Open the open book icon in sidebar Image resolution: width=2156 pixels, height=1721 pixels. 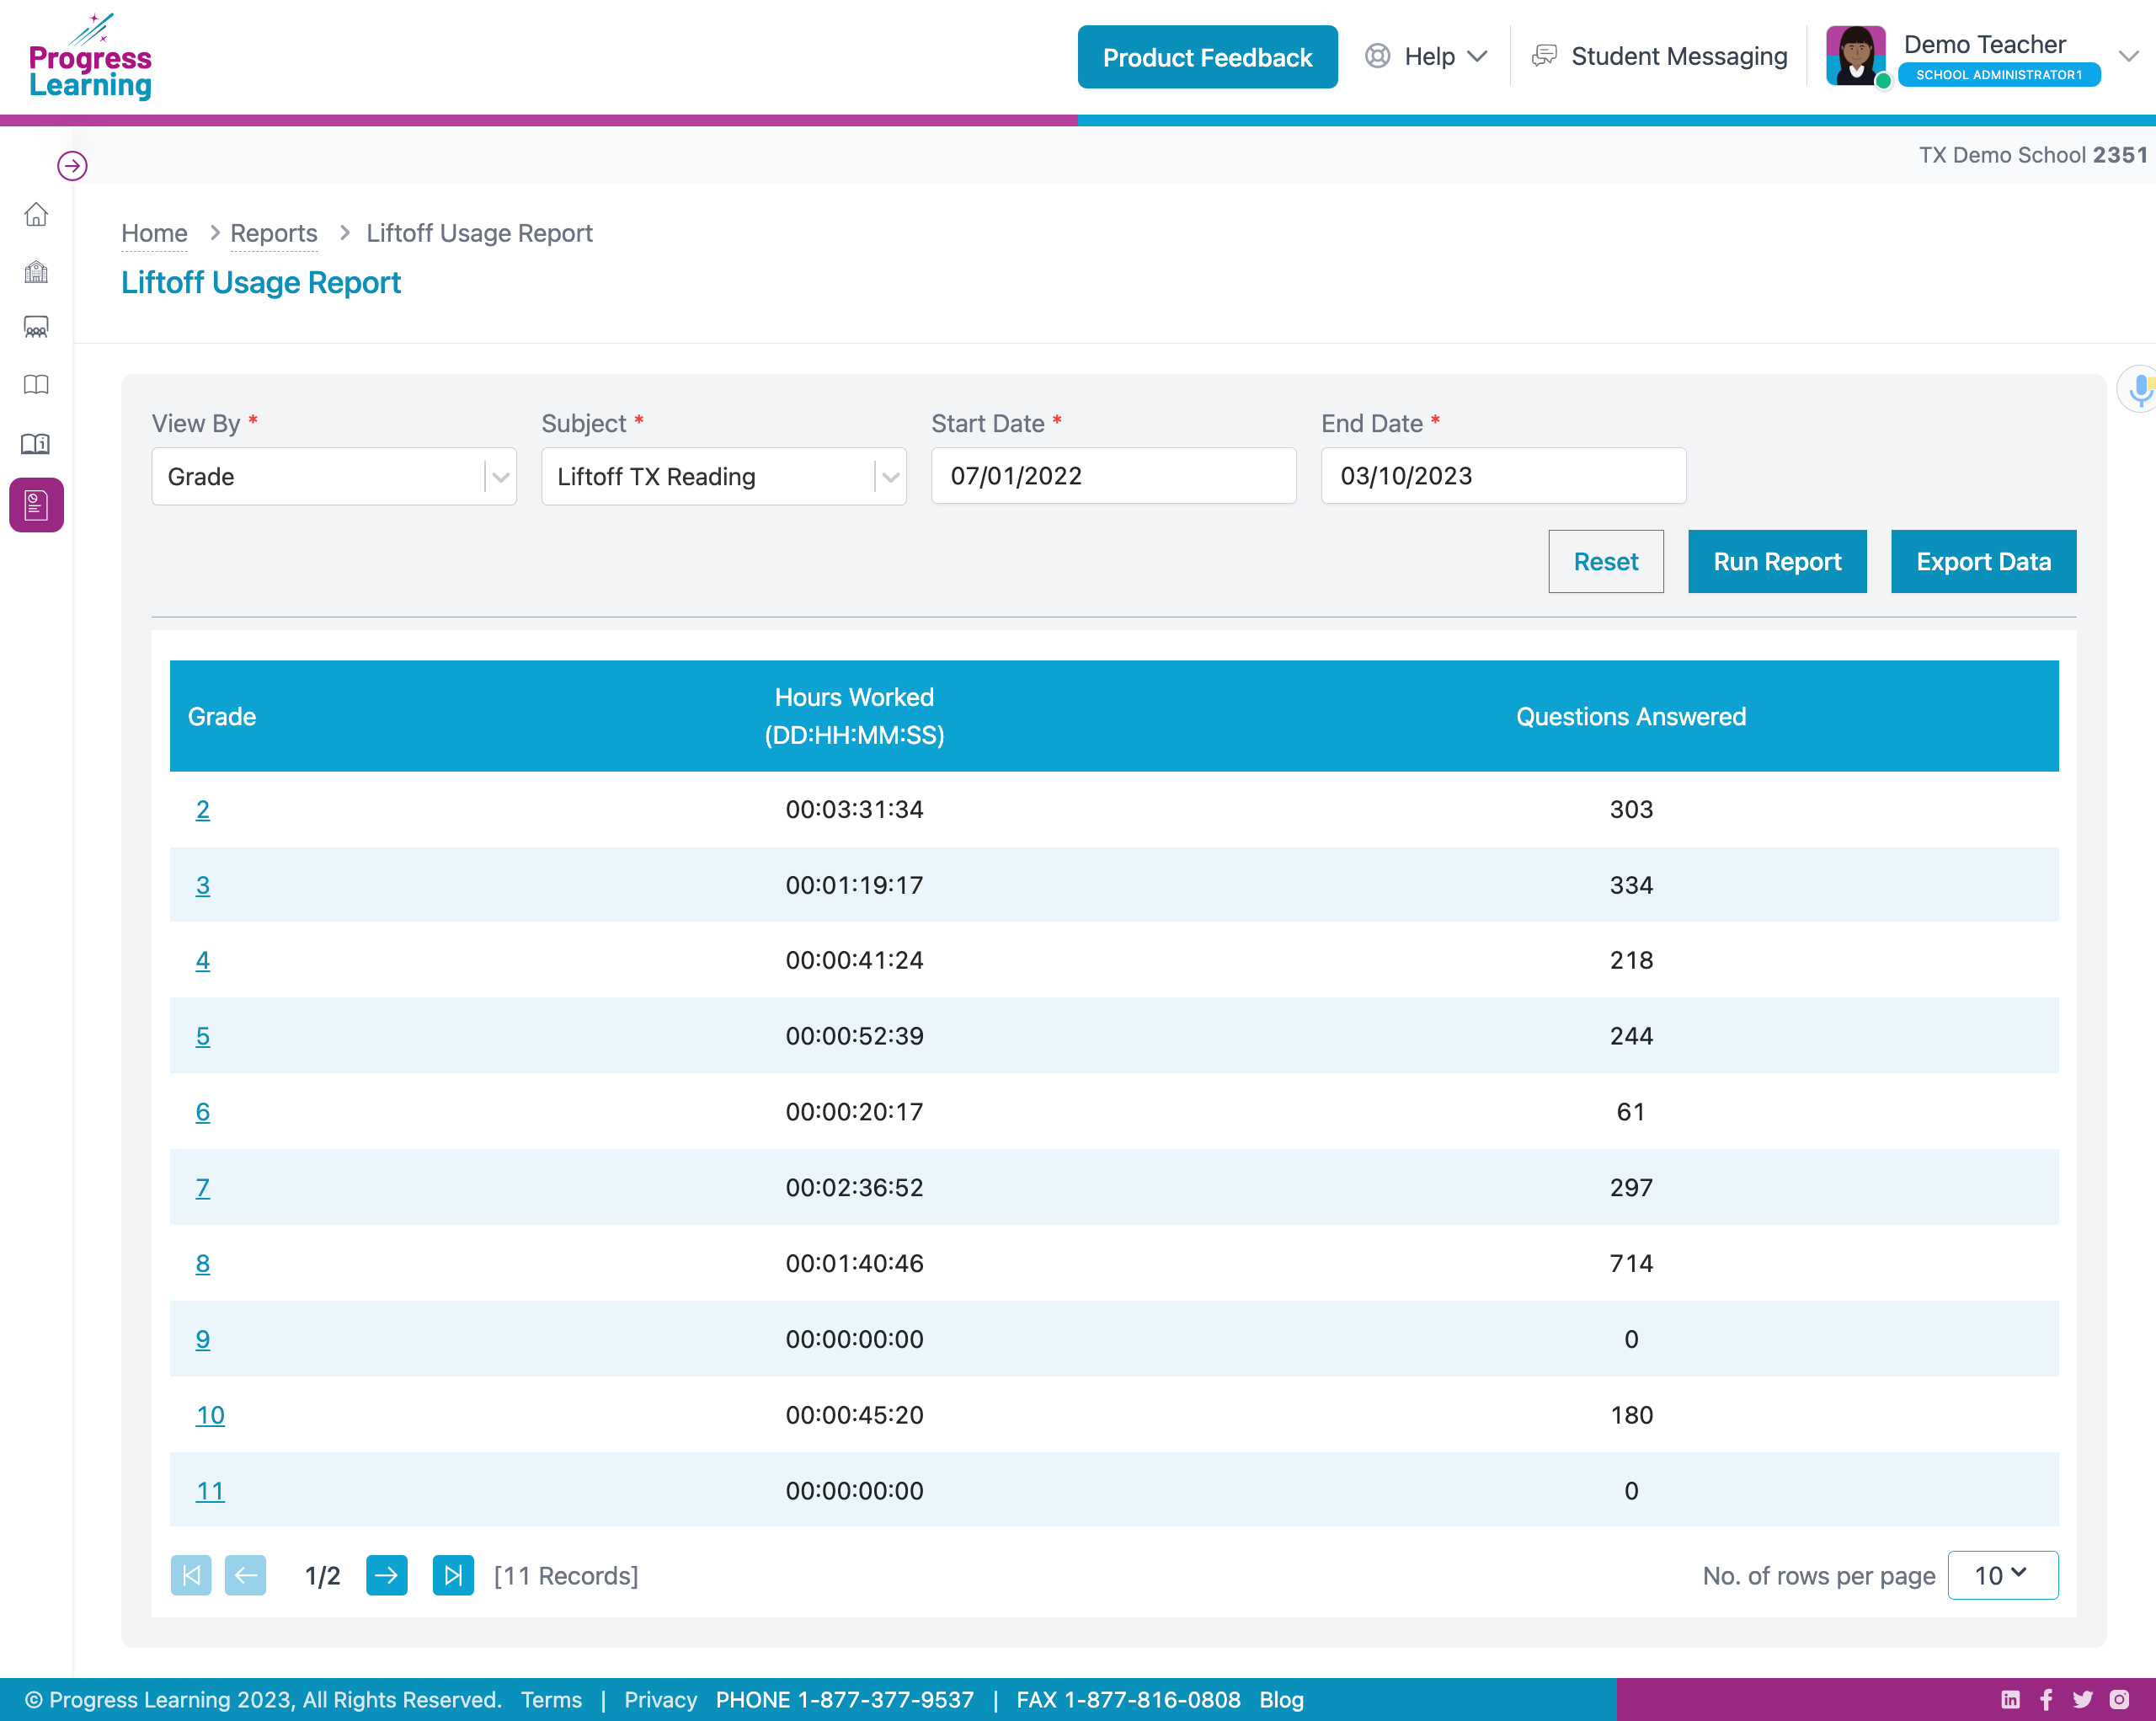tap(36, 385)
